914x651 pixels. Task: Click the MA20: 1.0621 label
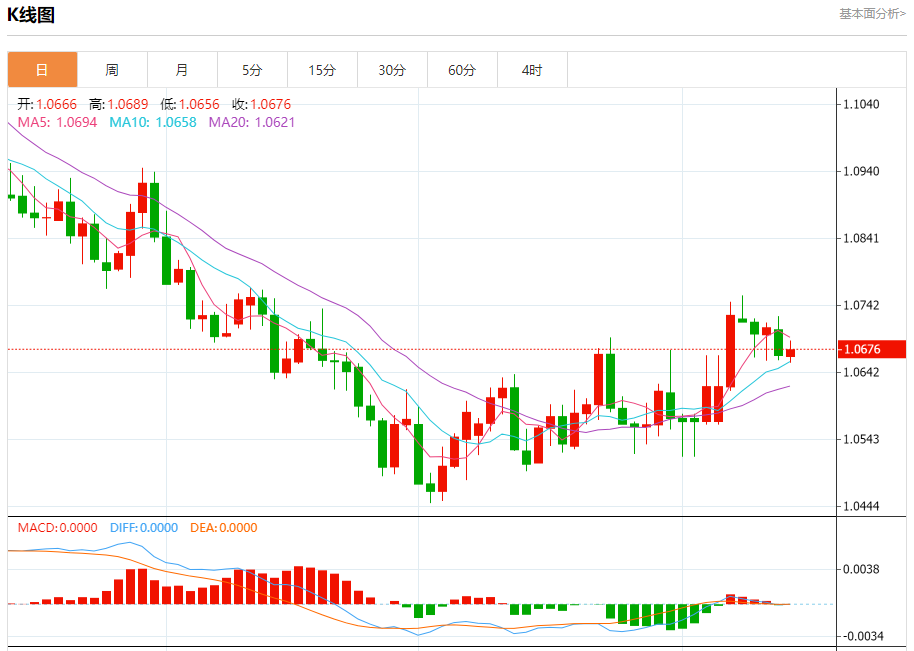click(x=252, y=122)
